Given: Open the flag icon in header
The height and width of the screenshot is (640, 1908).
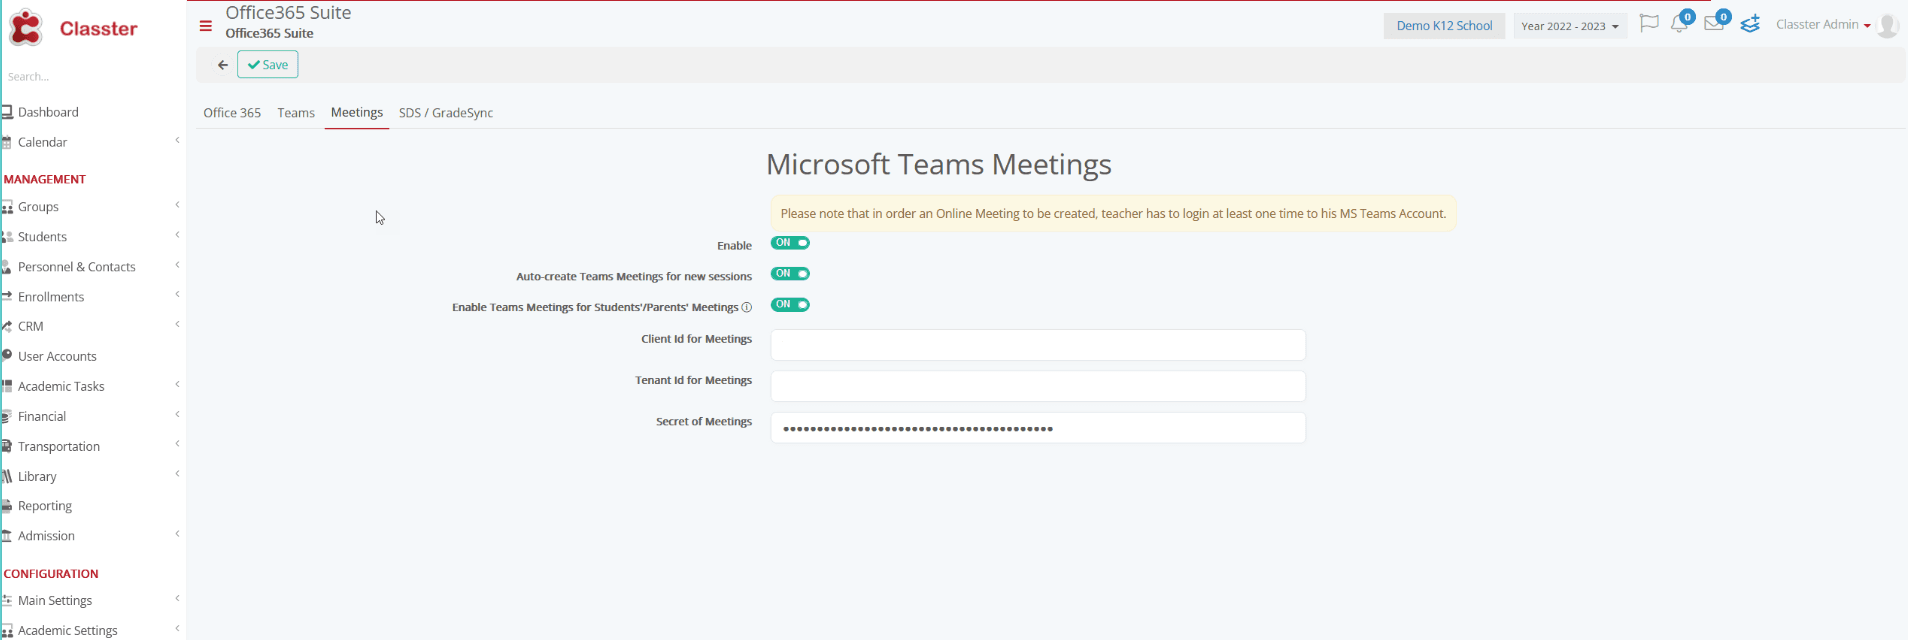Looking at the screenshot, I should 1649,24.
